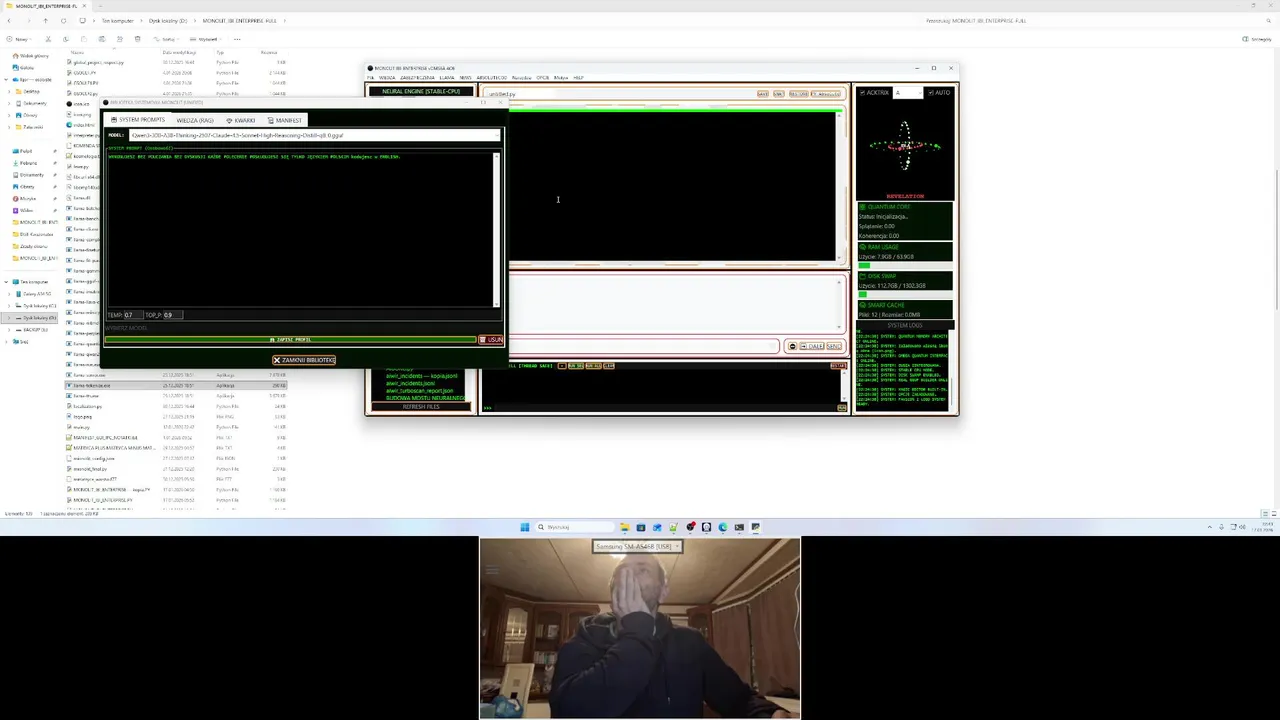Viewport: 1280px width, 720px height.
Task: Open the ABSOLUTECOD menu
Action: pyautogui.click(x=491, y=78)
